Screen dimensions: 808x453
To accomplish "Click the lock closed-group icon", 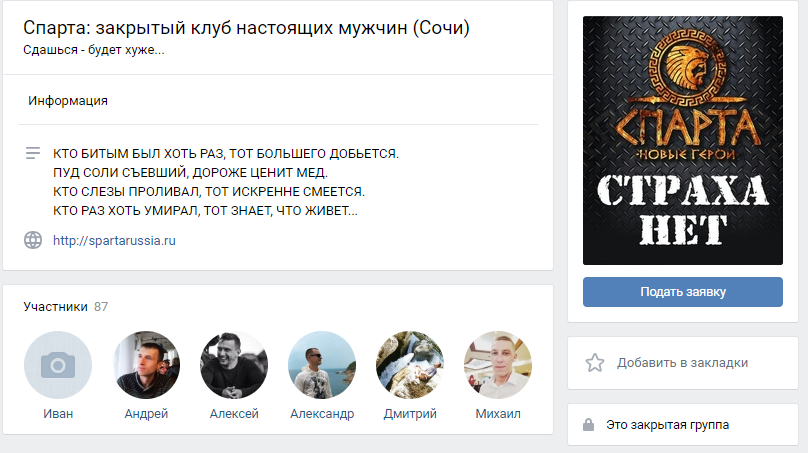I will (x=588, y=425).
